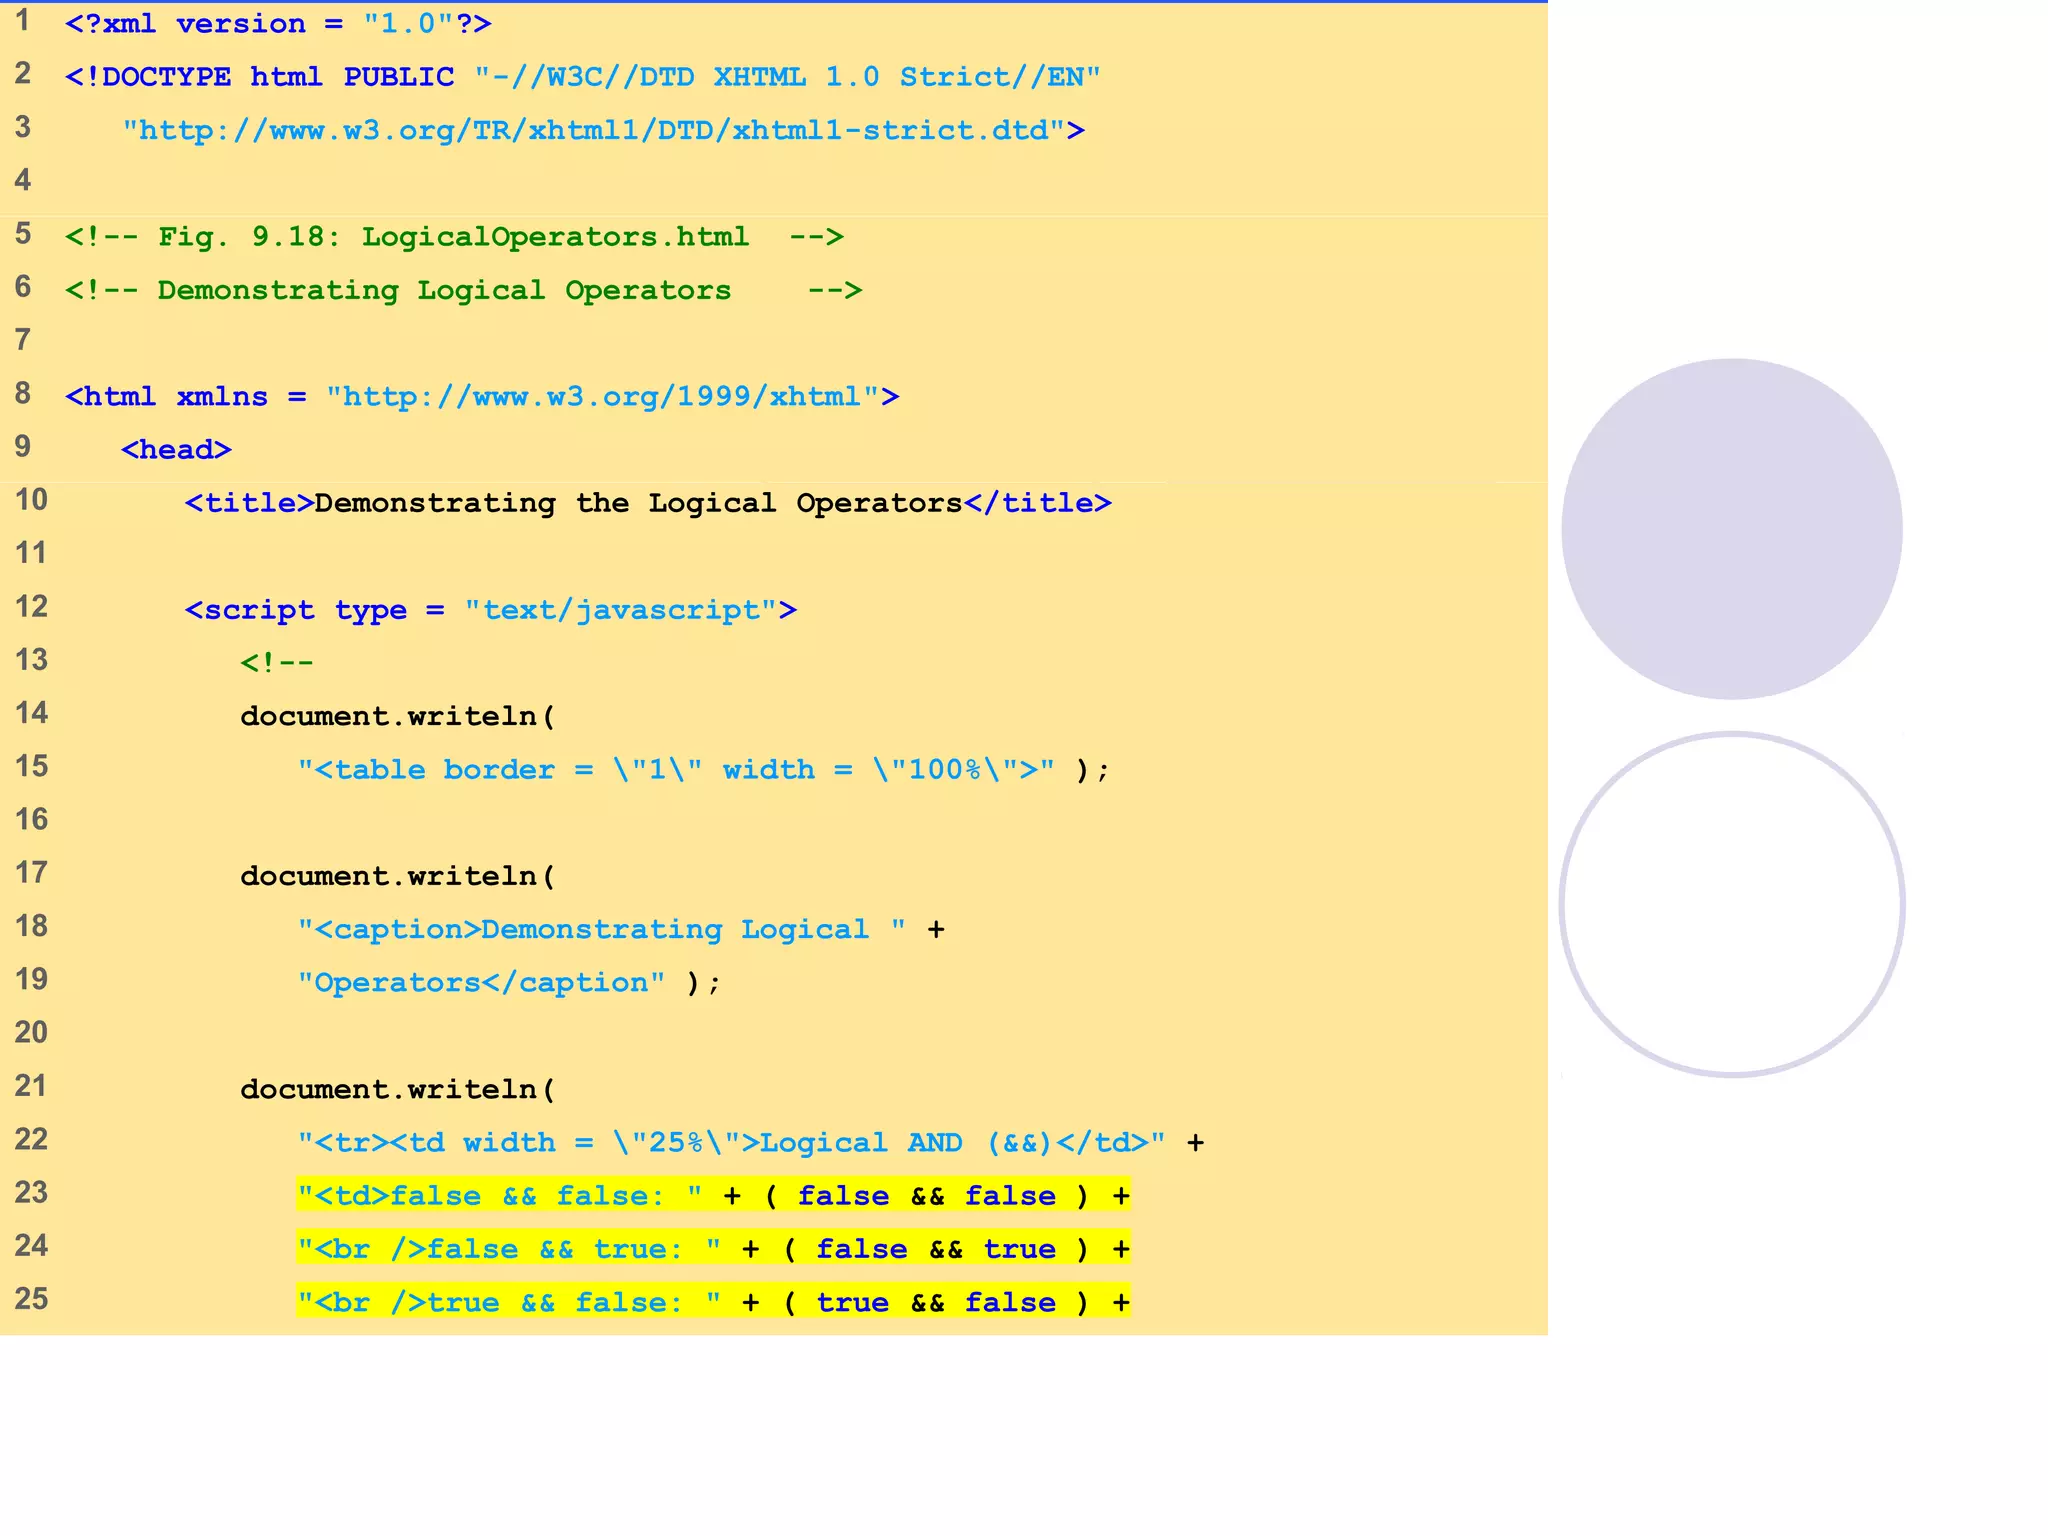Select the Fig. 9.18 LogicalOperators.html comment
This screenshot has height=1536, width=2048.
(455, 237)
